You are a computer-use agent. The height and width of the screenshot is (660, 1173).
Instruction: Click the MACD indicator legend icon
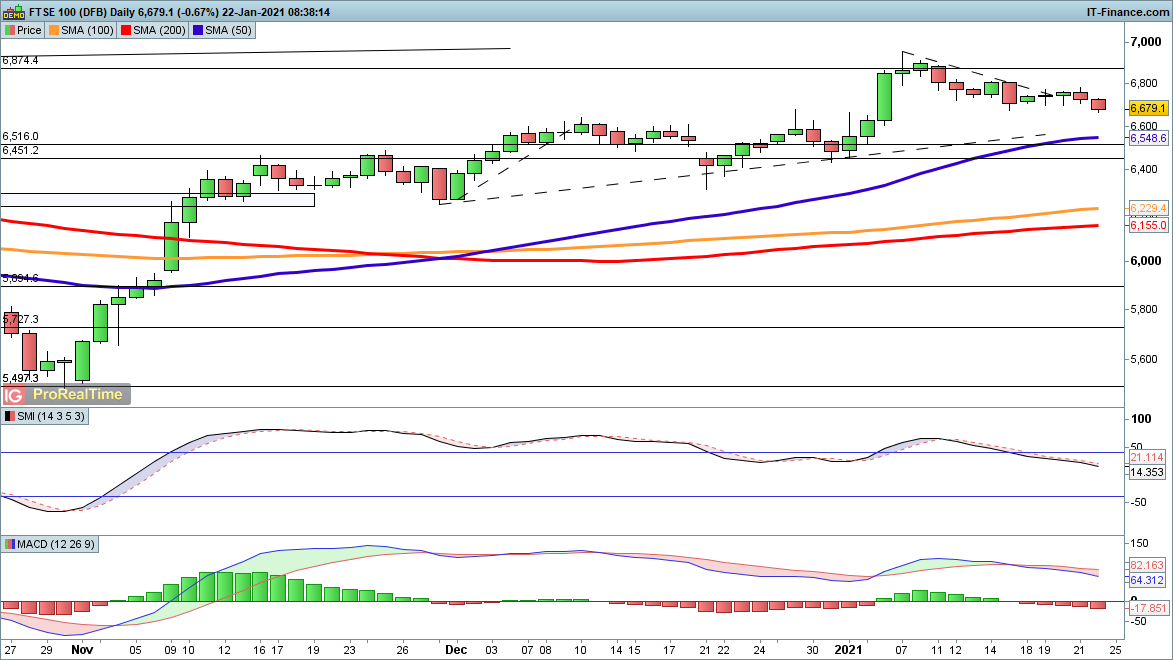tap(10, 544)
